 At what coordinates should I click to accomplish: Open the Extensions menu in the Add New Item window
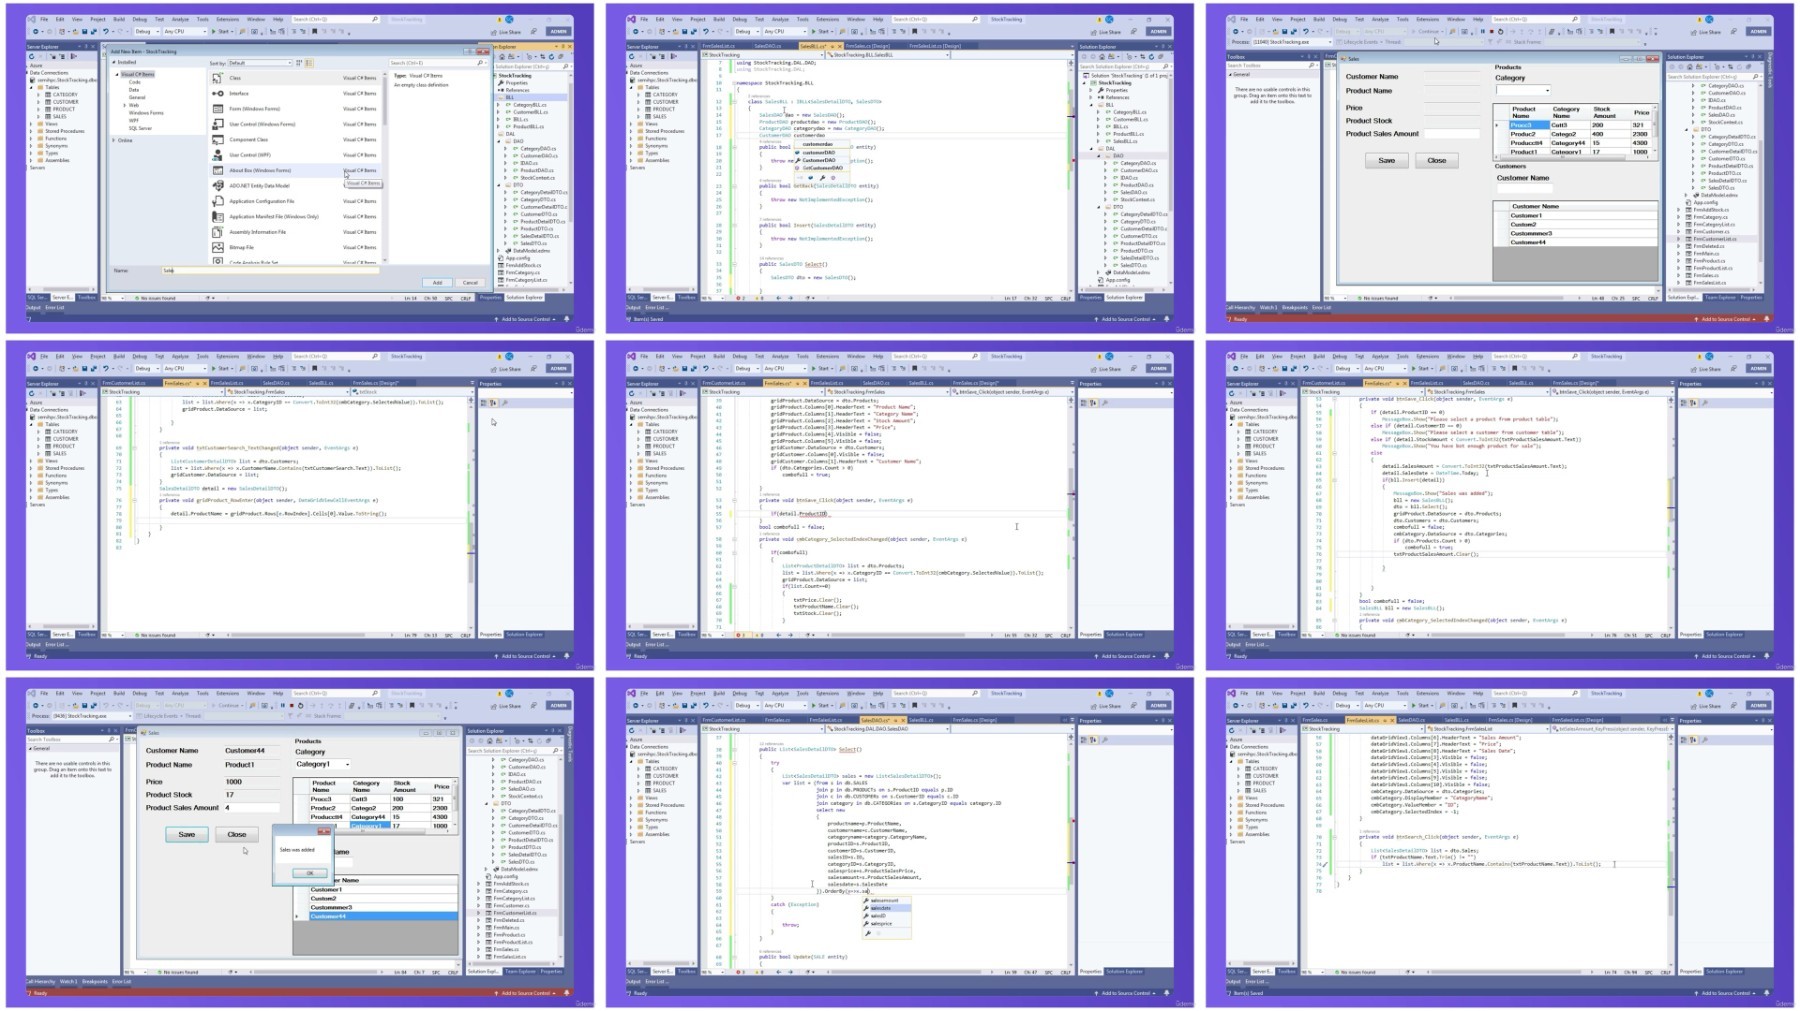[227, 19]
